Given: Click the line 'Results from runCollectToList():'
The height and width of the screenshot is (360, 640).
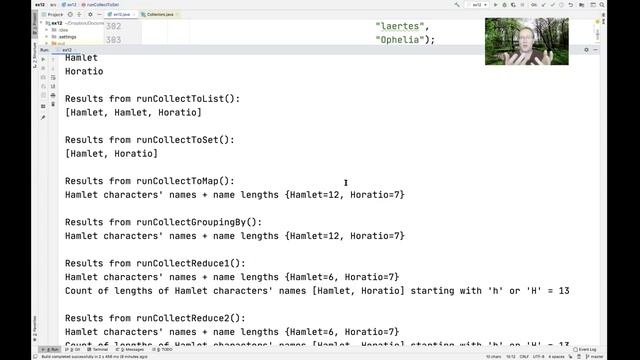Looking at the screenshot, I should point(152,99).
